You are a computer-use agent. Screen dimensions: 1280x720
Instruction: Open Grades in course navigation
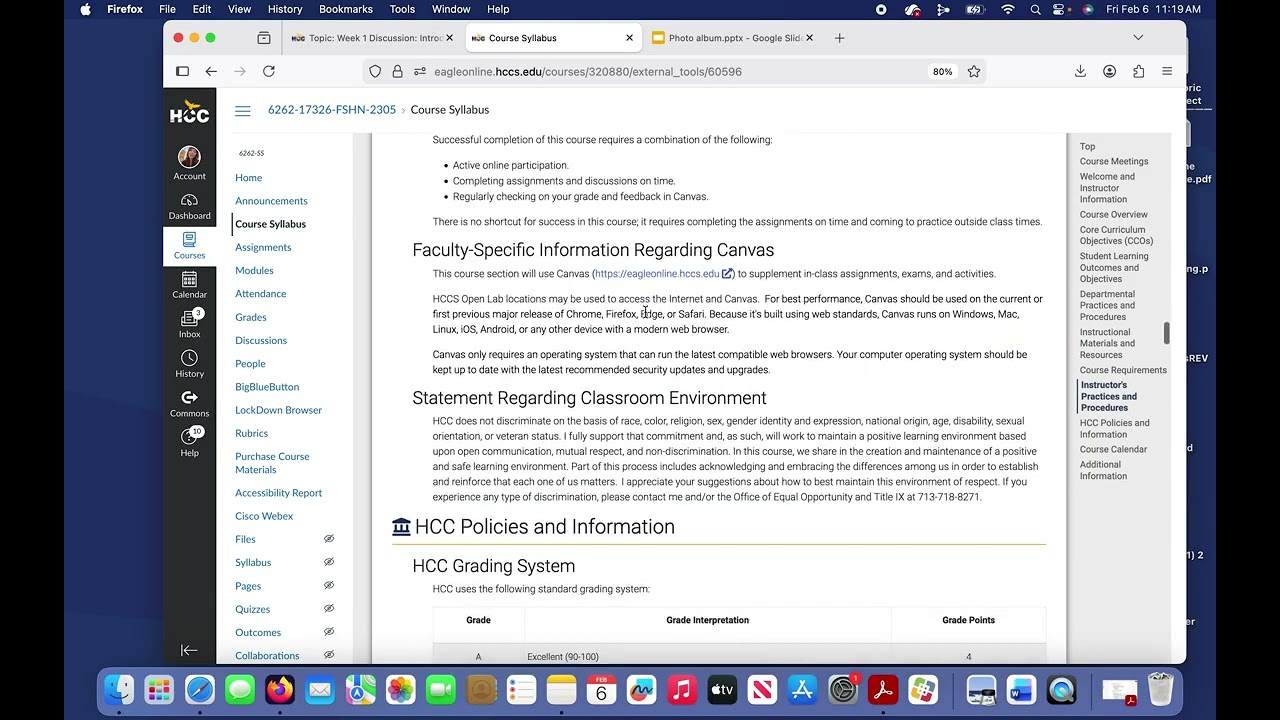250,317
